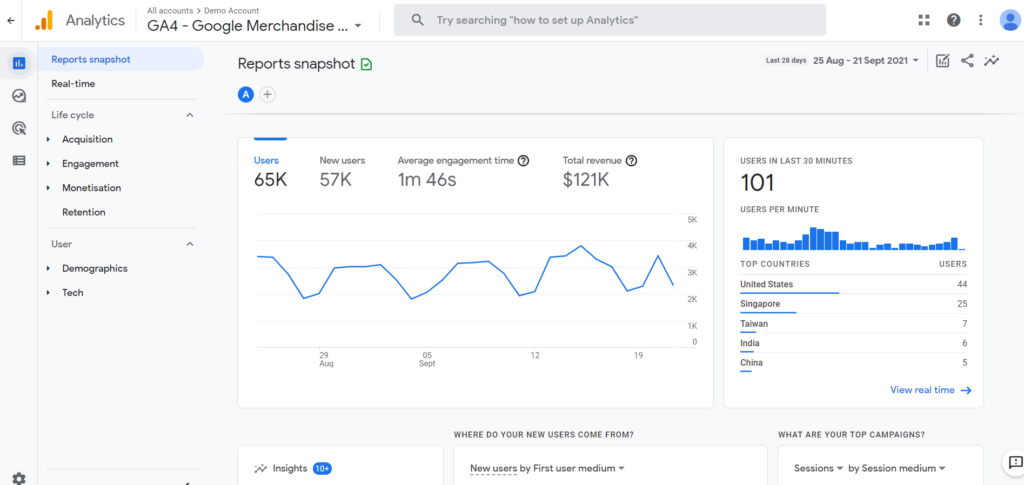Screen dimensions: 1024x485
Task: Click the Singapore country row
Action: pos(854,305)
